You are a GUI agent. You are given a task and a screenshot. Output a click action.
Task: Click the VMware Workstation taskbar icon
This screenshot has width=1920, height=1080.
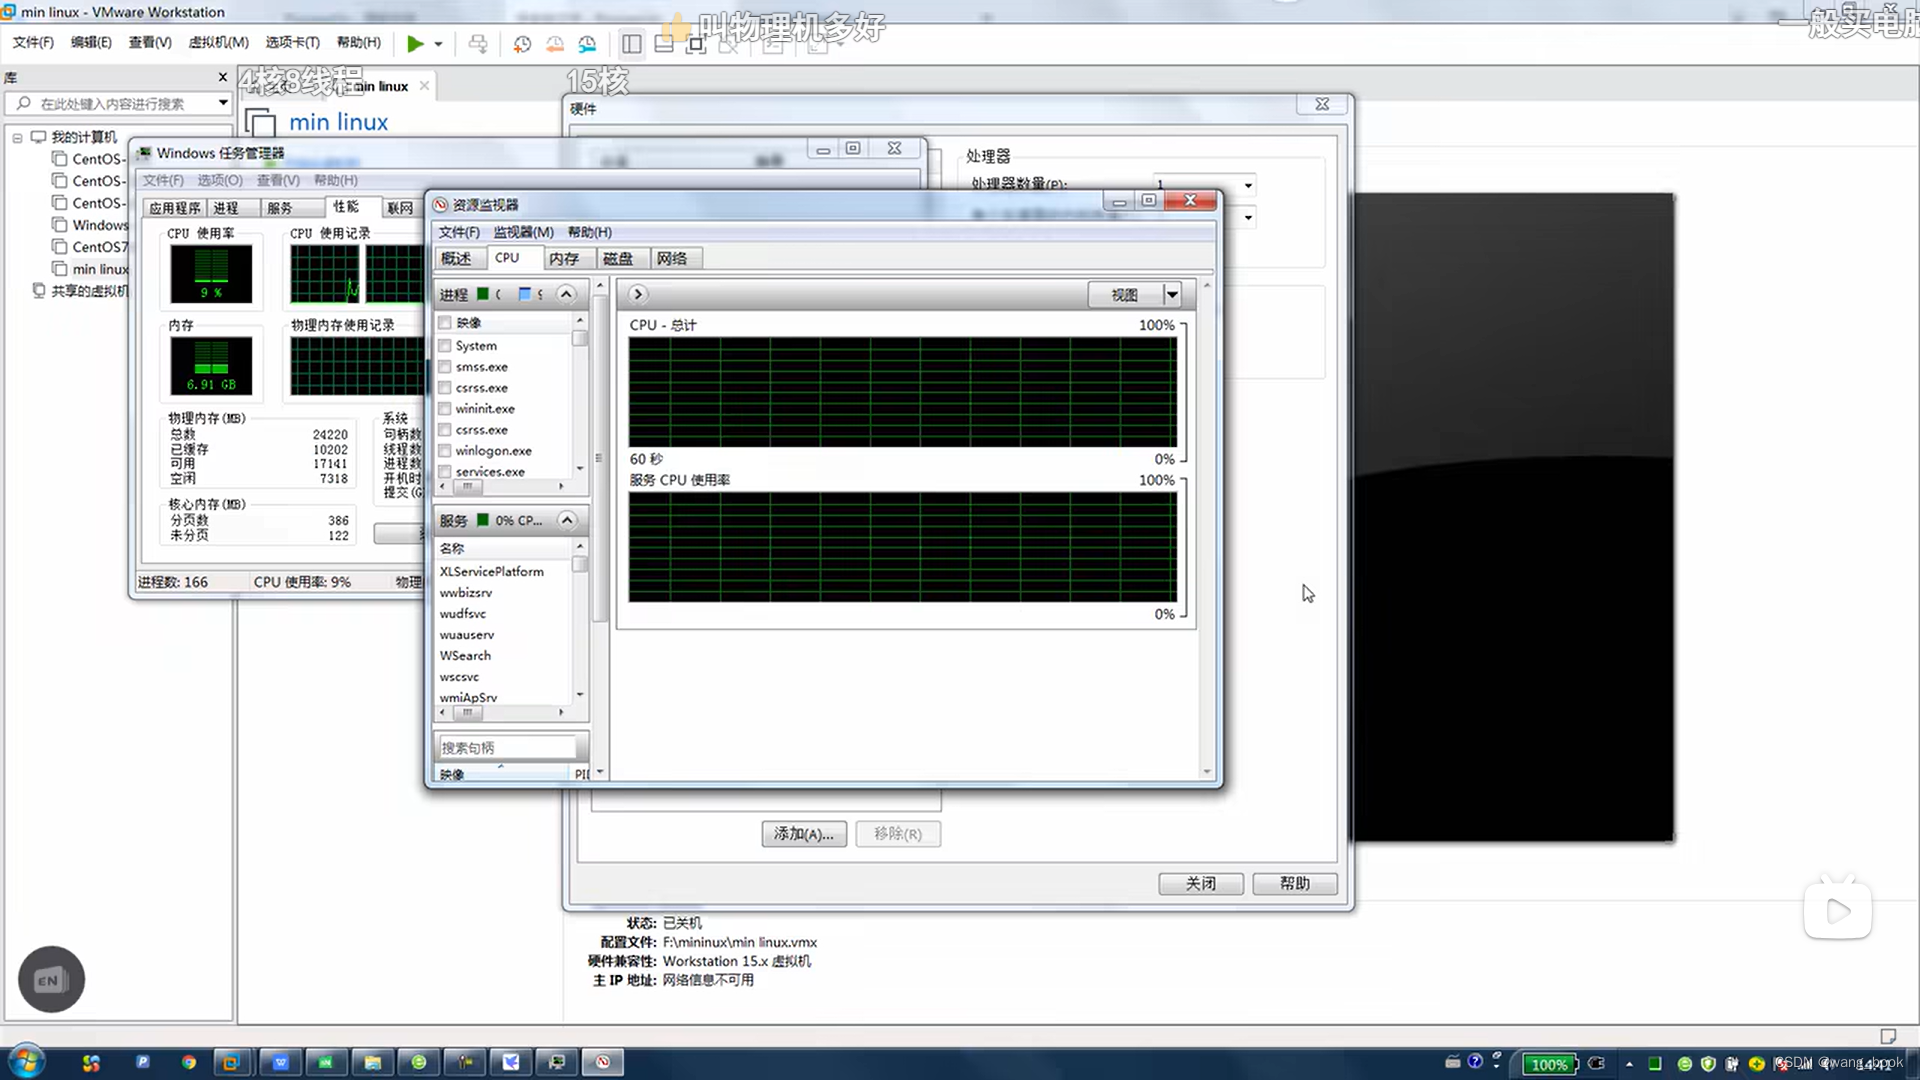(231, 1062)
